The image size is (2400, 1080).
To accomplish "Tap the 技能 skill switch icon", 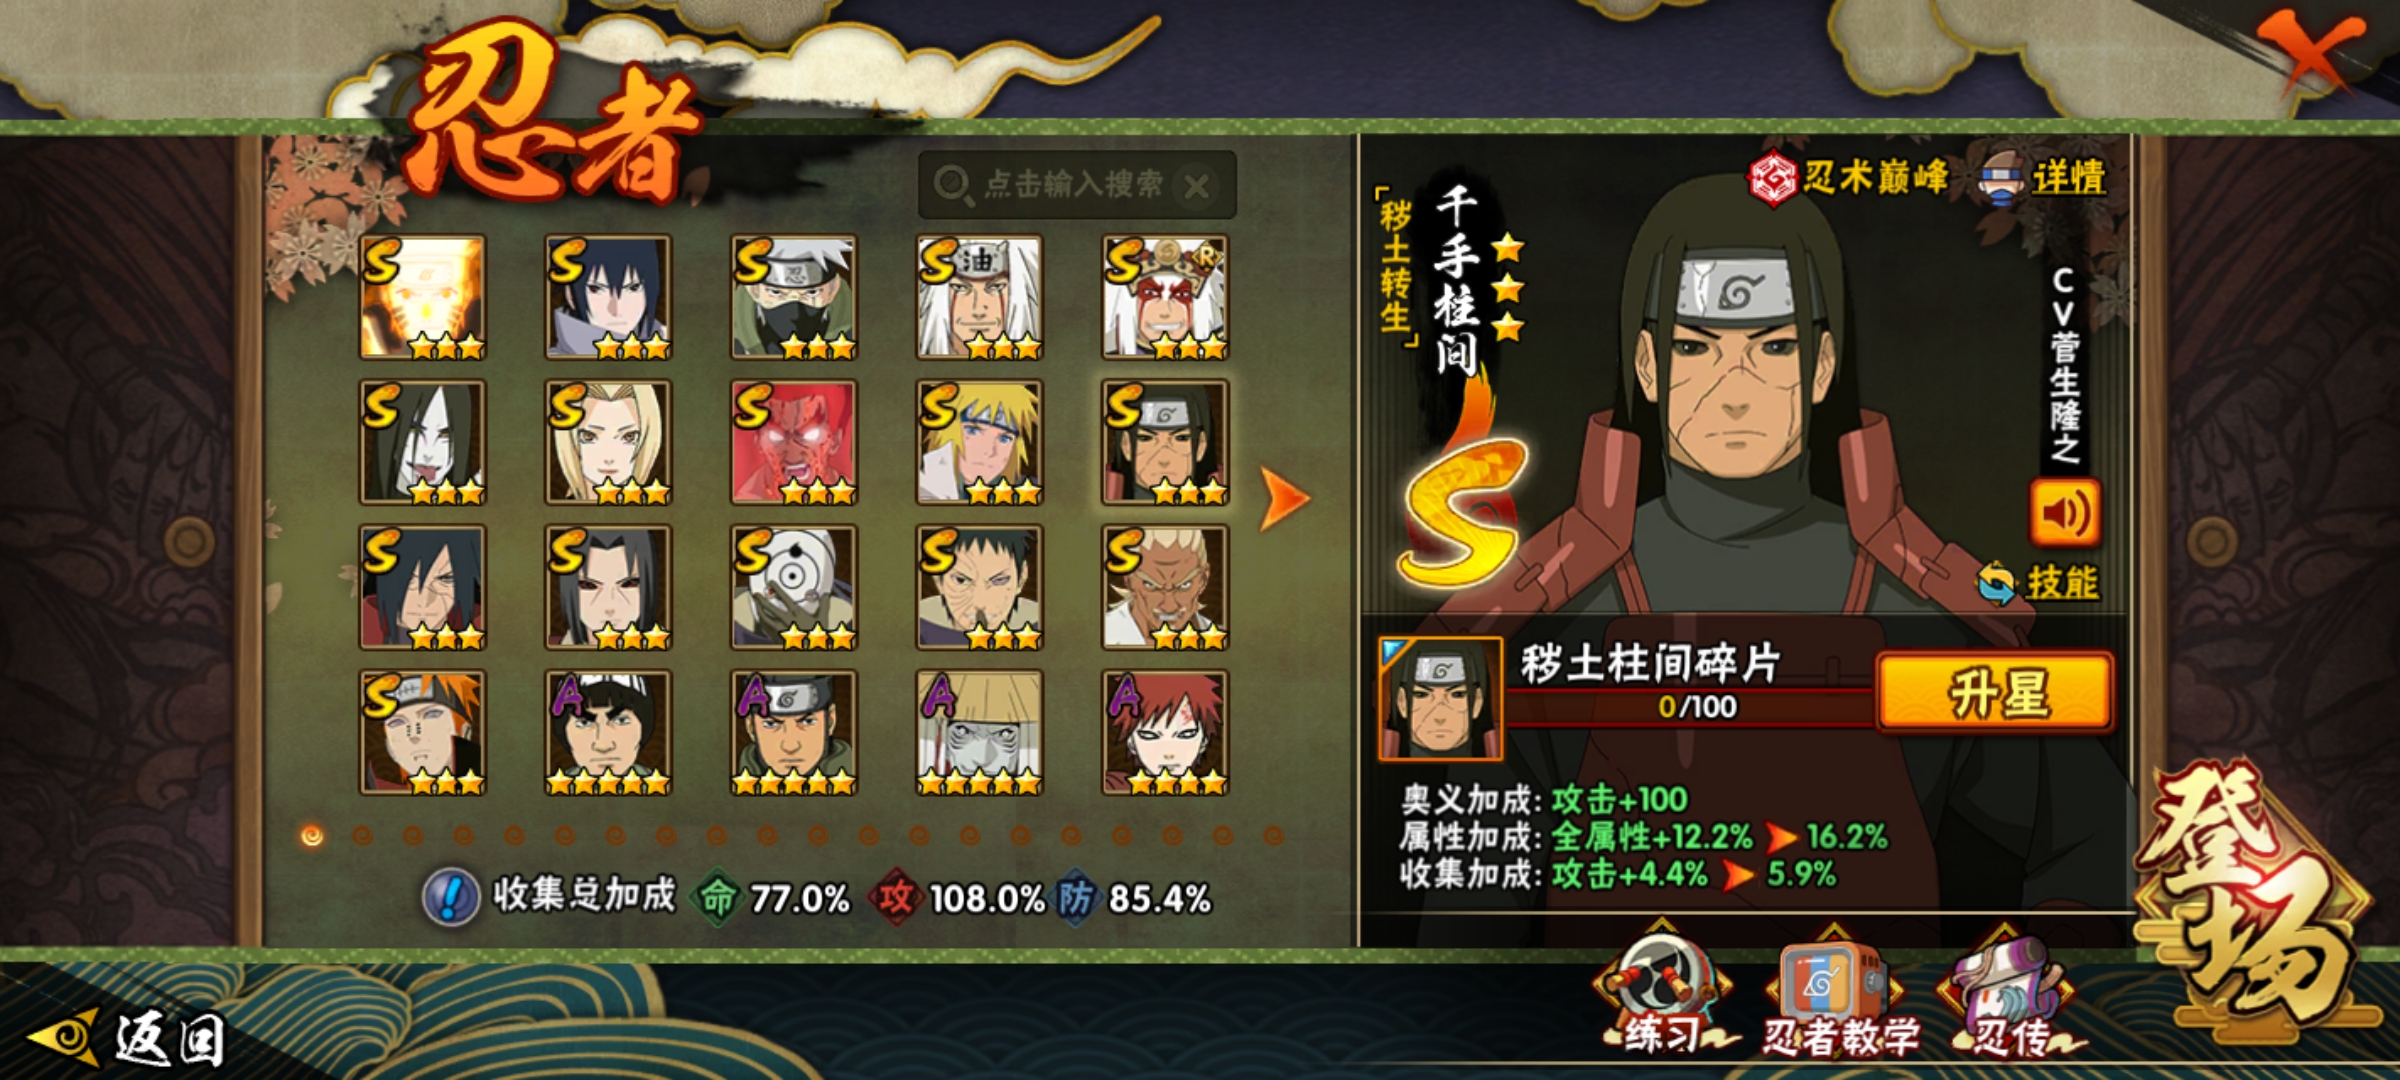I will tap(1996, 583).
